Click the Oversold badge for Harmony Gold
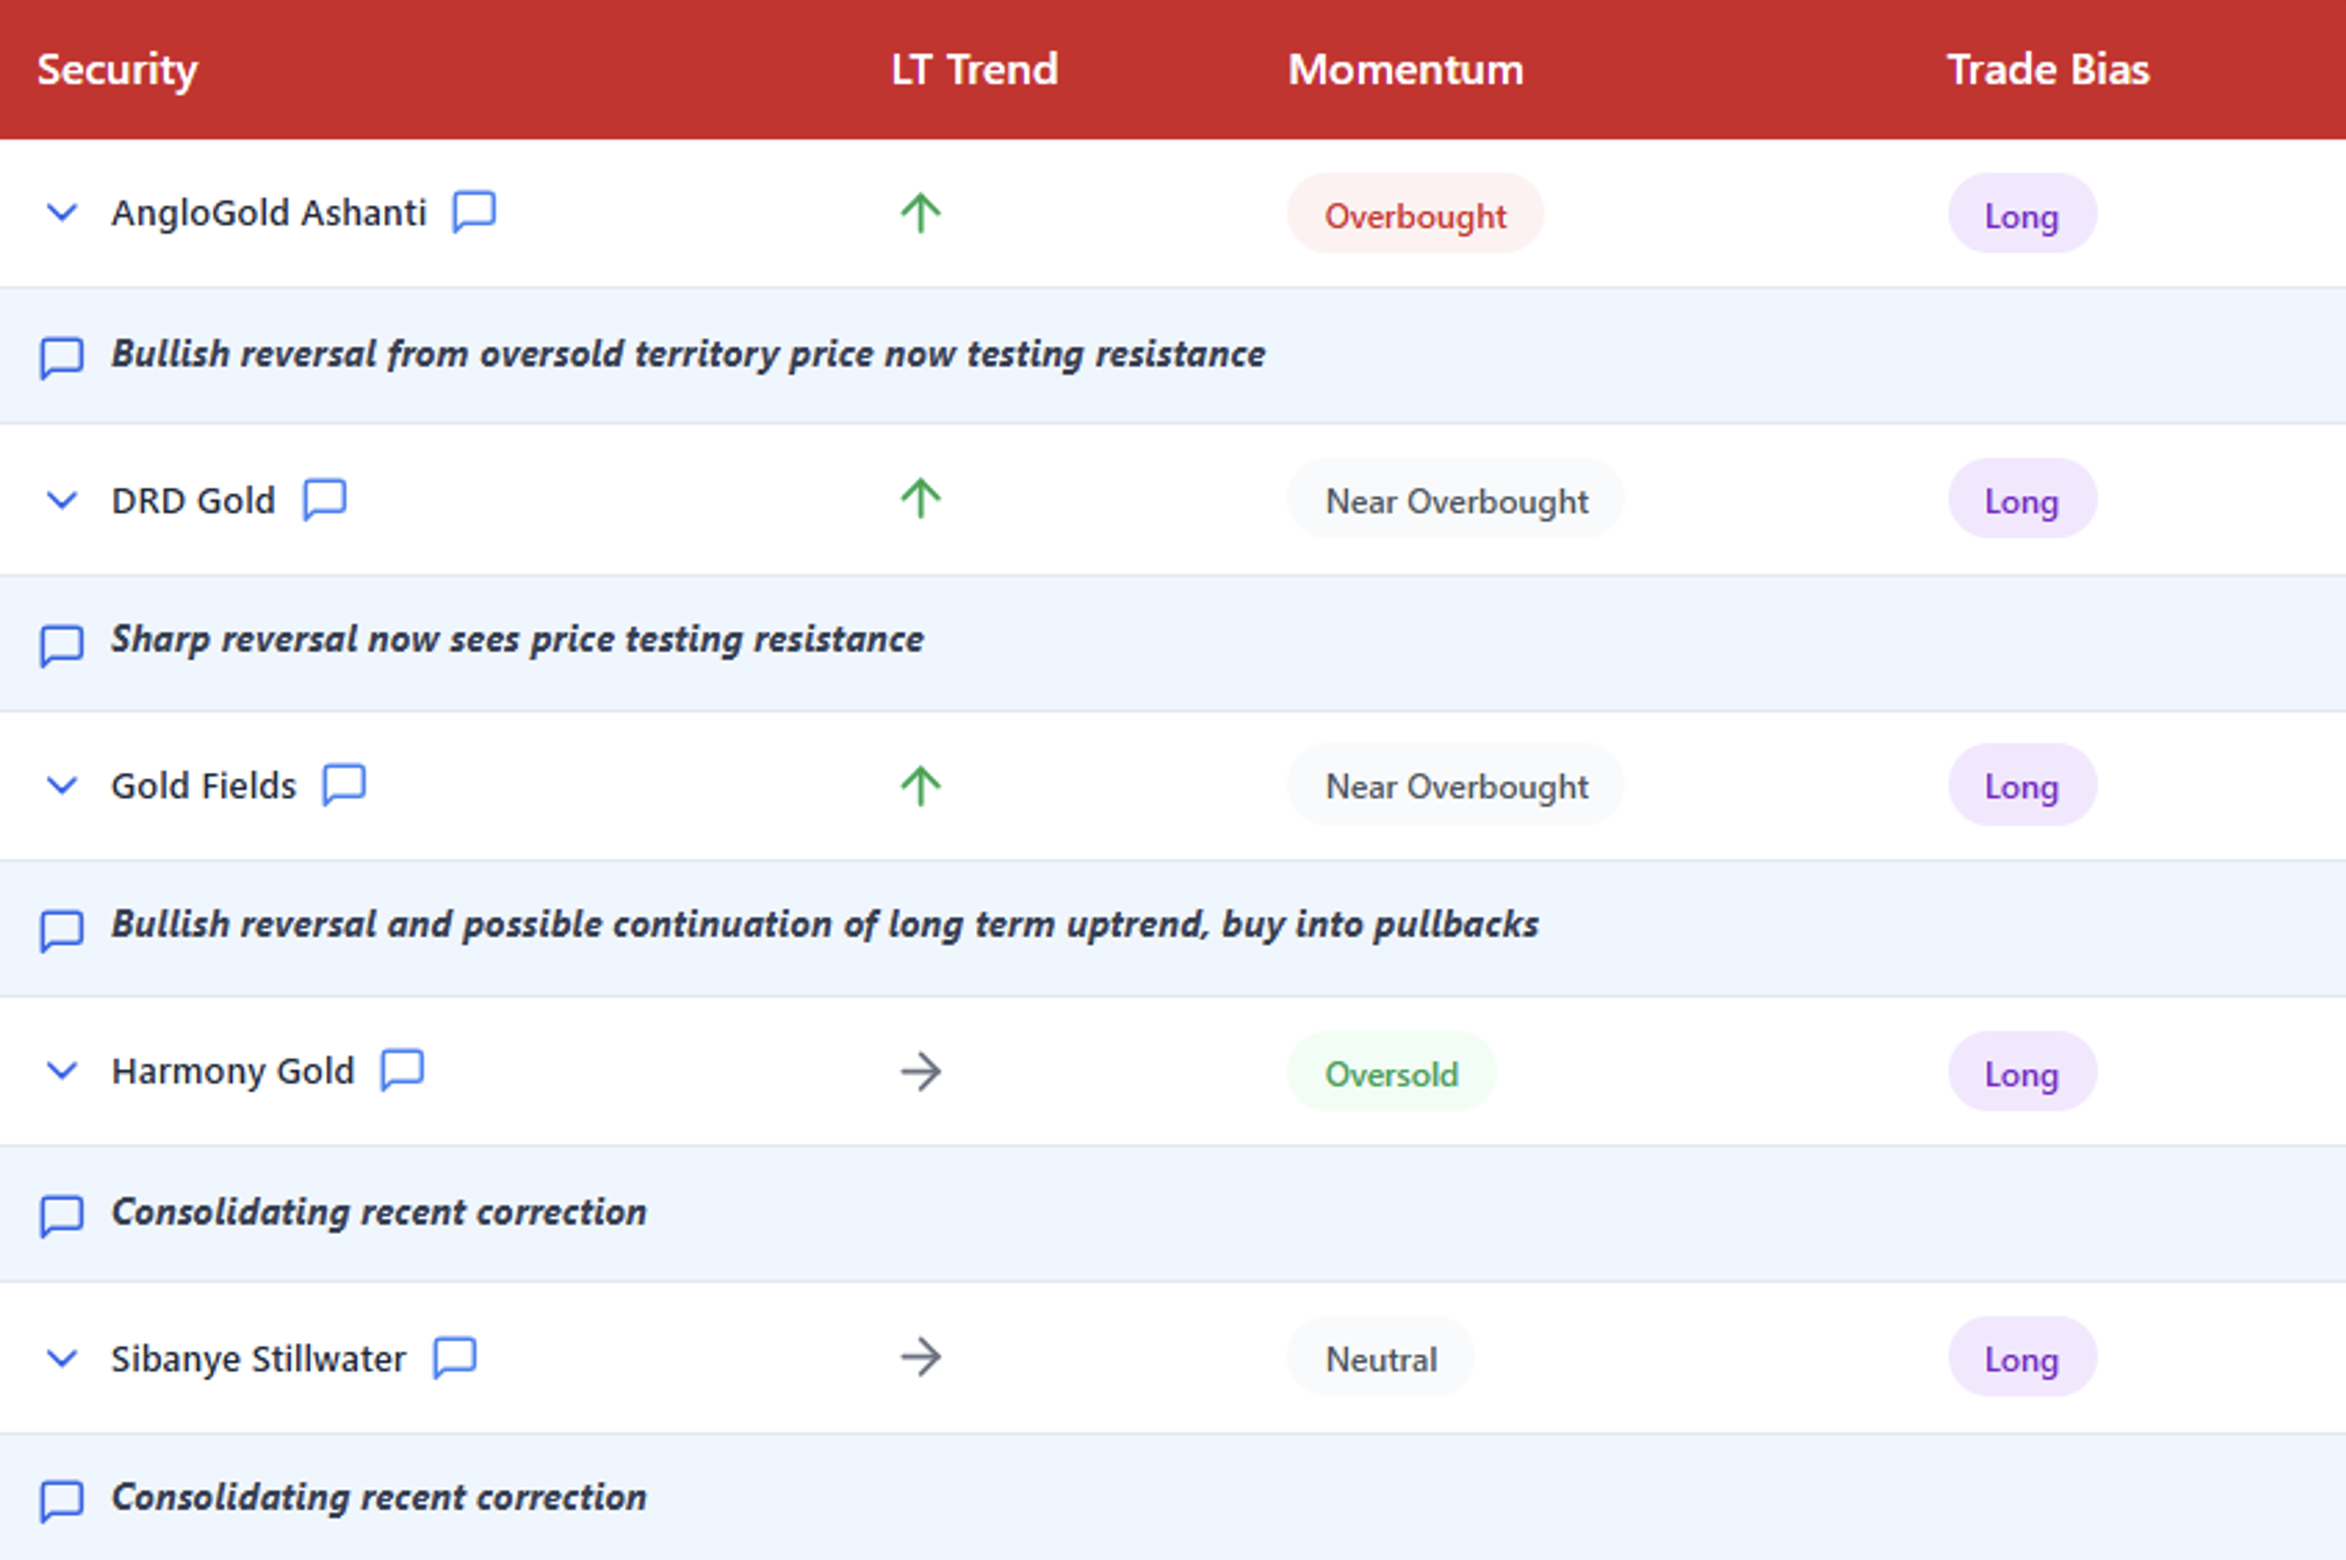 [x=1391, y=1073]
